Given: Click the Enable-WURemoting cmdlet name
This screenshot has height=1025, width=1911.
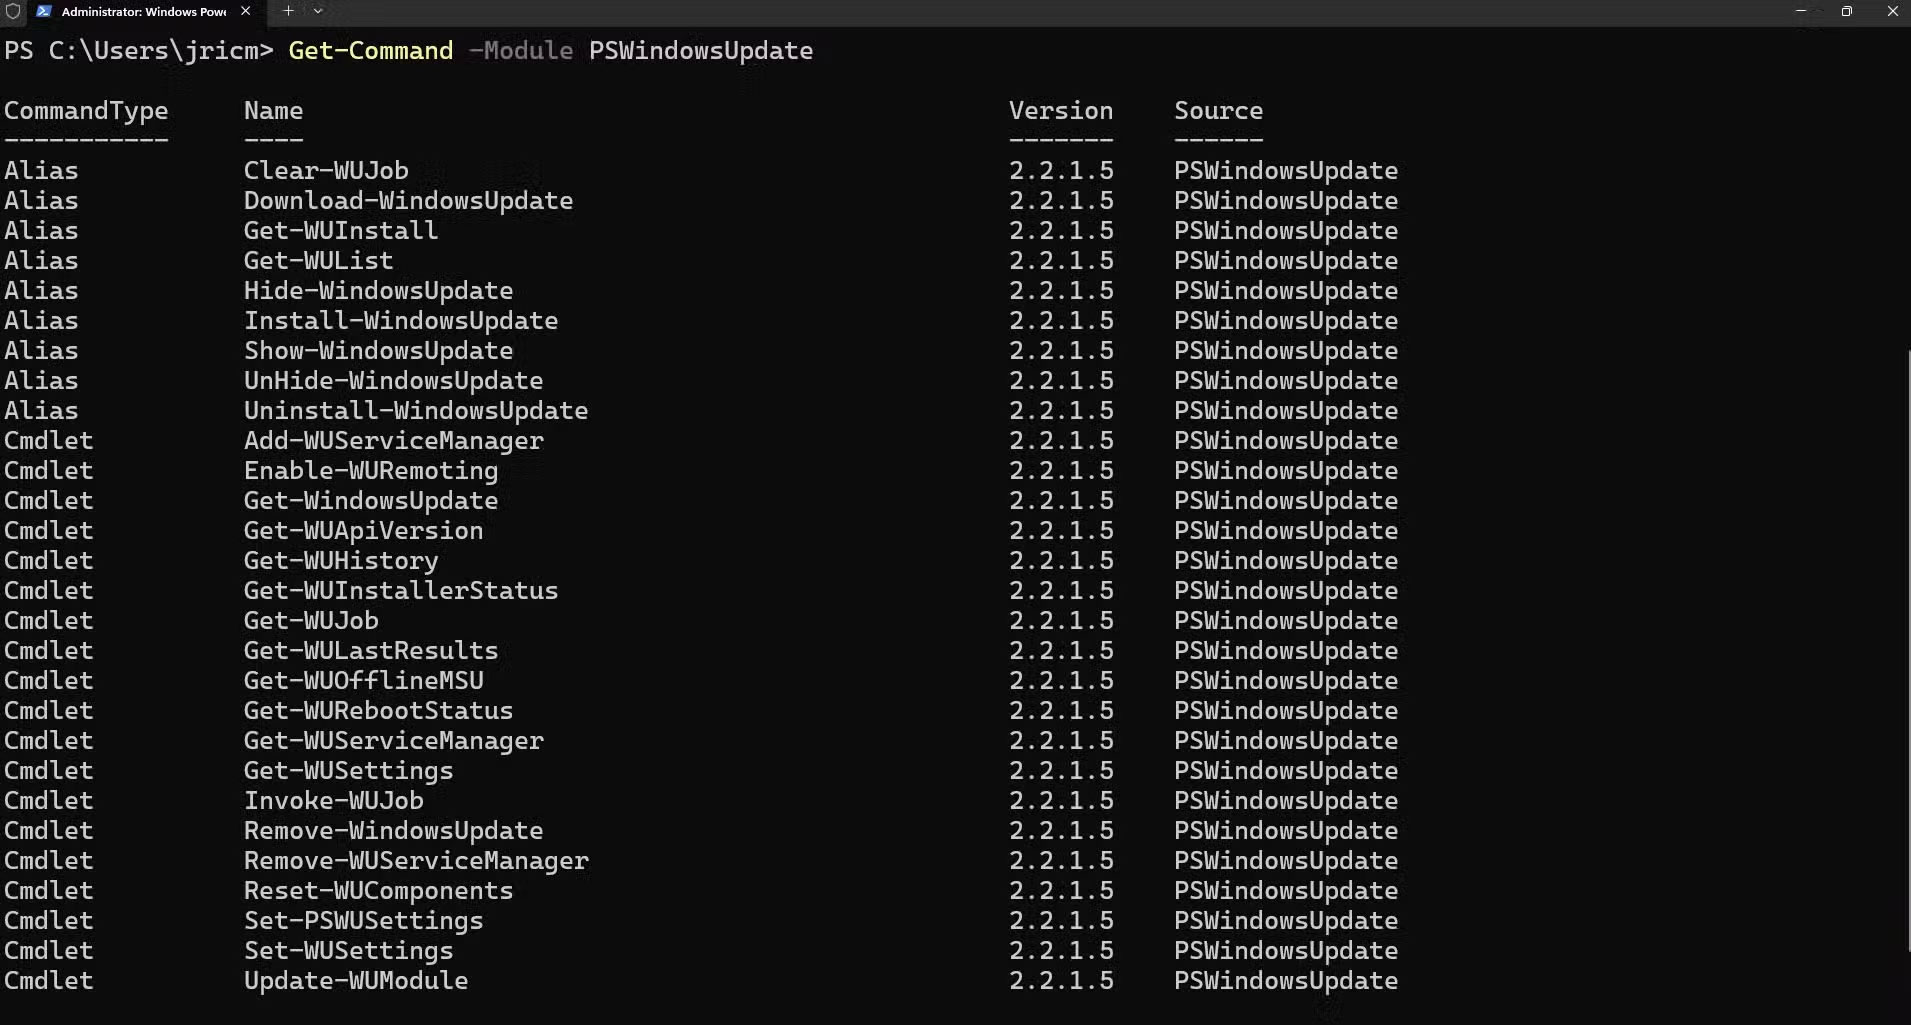Looking at the screenshot, I should [x=370, y=470].
